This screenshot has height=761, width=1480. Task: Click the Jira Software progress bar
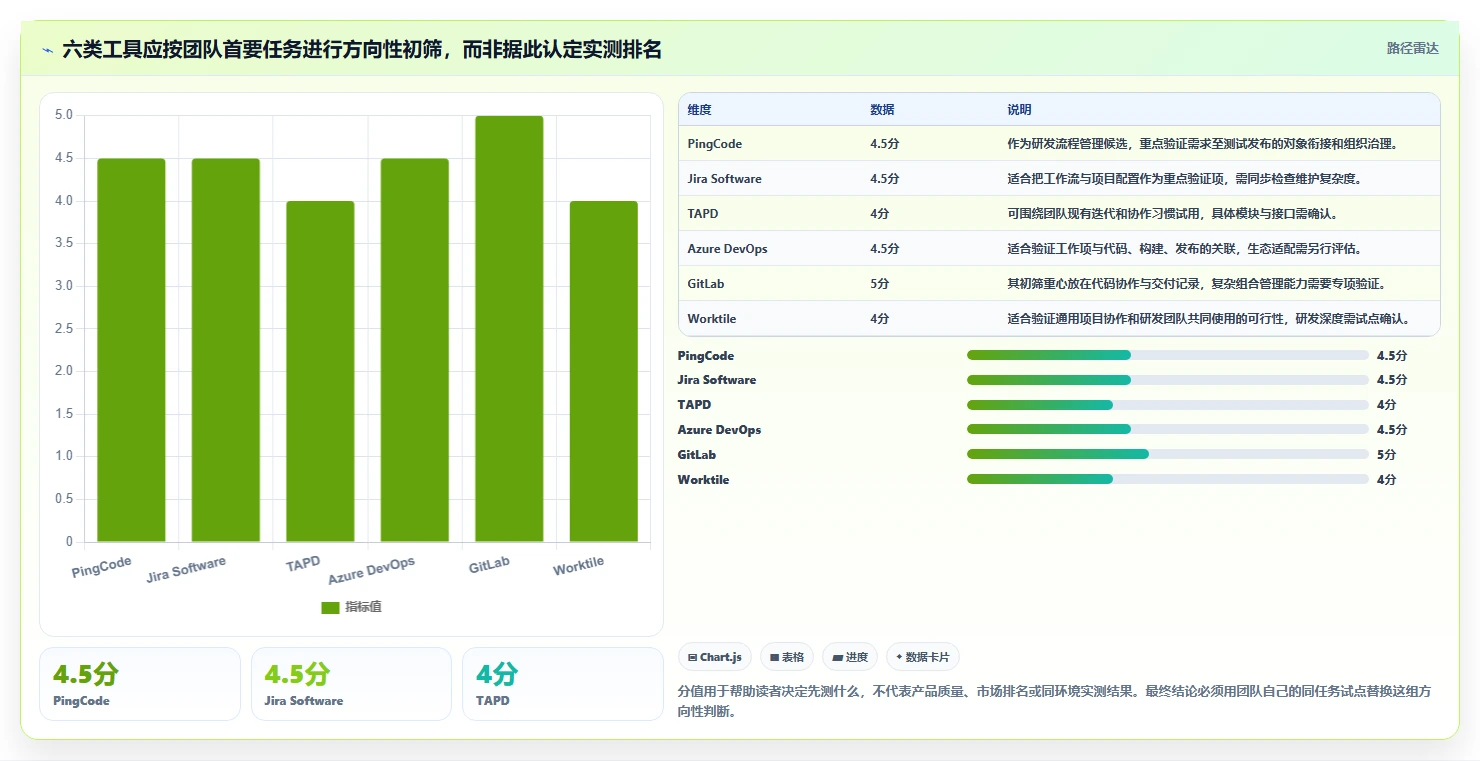click(1167, 380)
